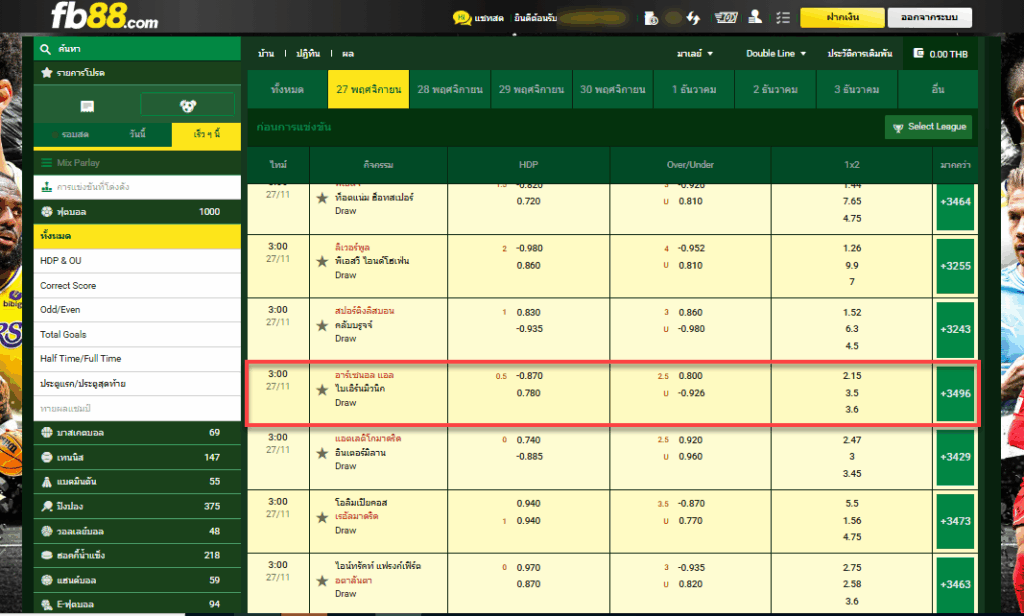Expand more markets +3463
The image size is (1024, 616).
point(955,585)
